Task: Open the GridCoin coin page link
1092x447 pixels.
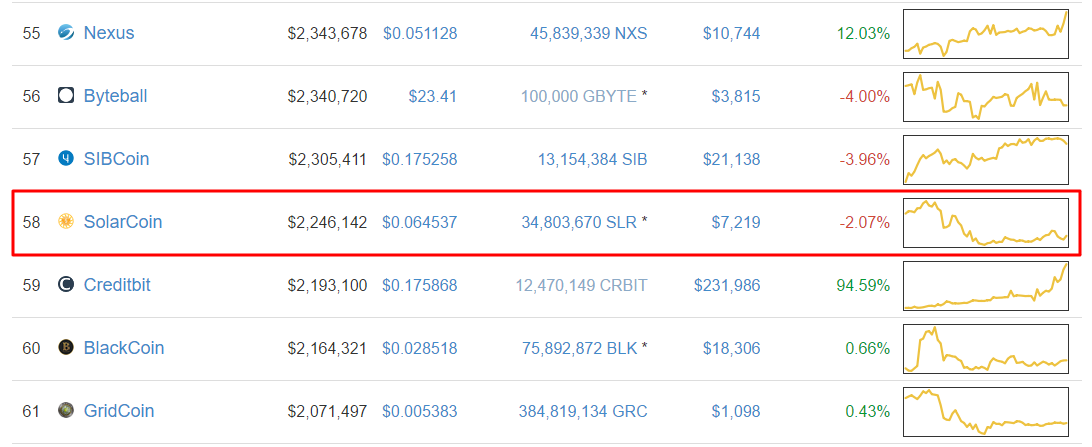Action: pyautogui.click(x=118, y=411)
